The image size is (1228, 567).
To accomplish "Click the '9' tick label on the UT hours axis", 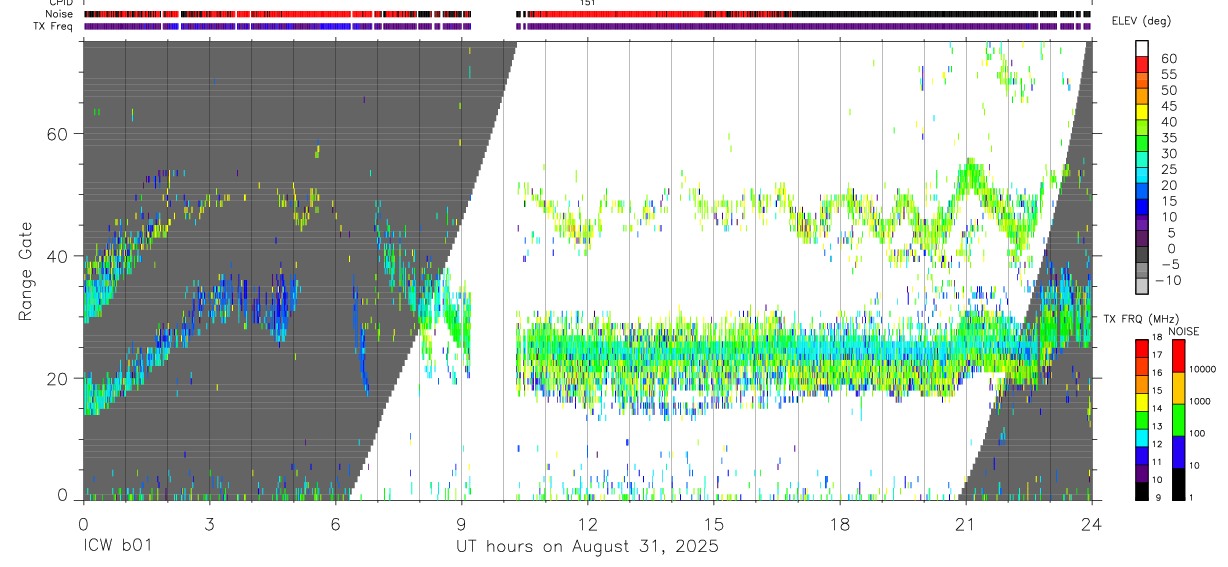I will pyautogui.click(x=461, y=523).
